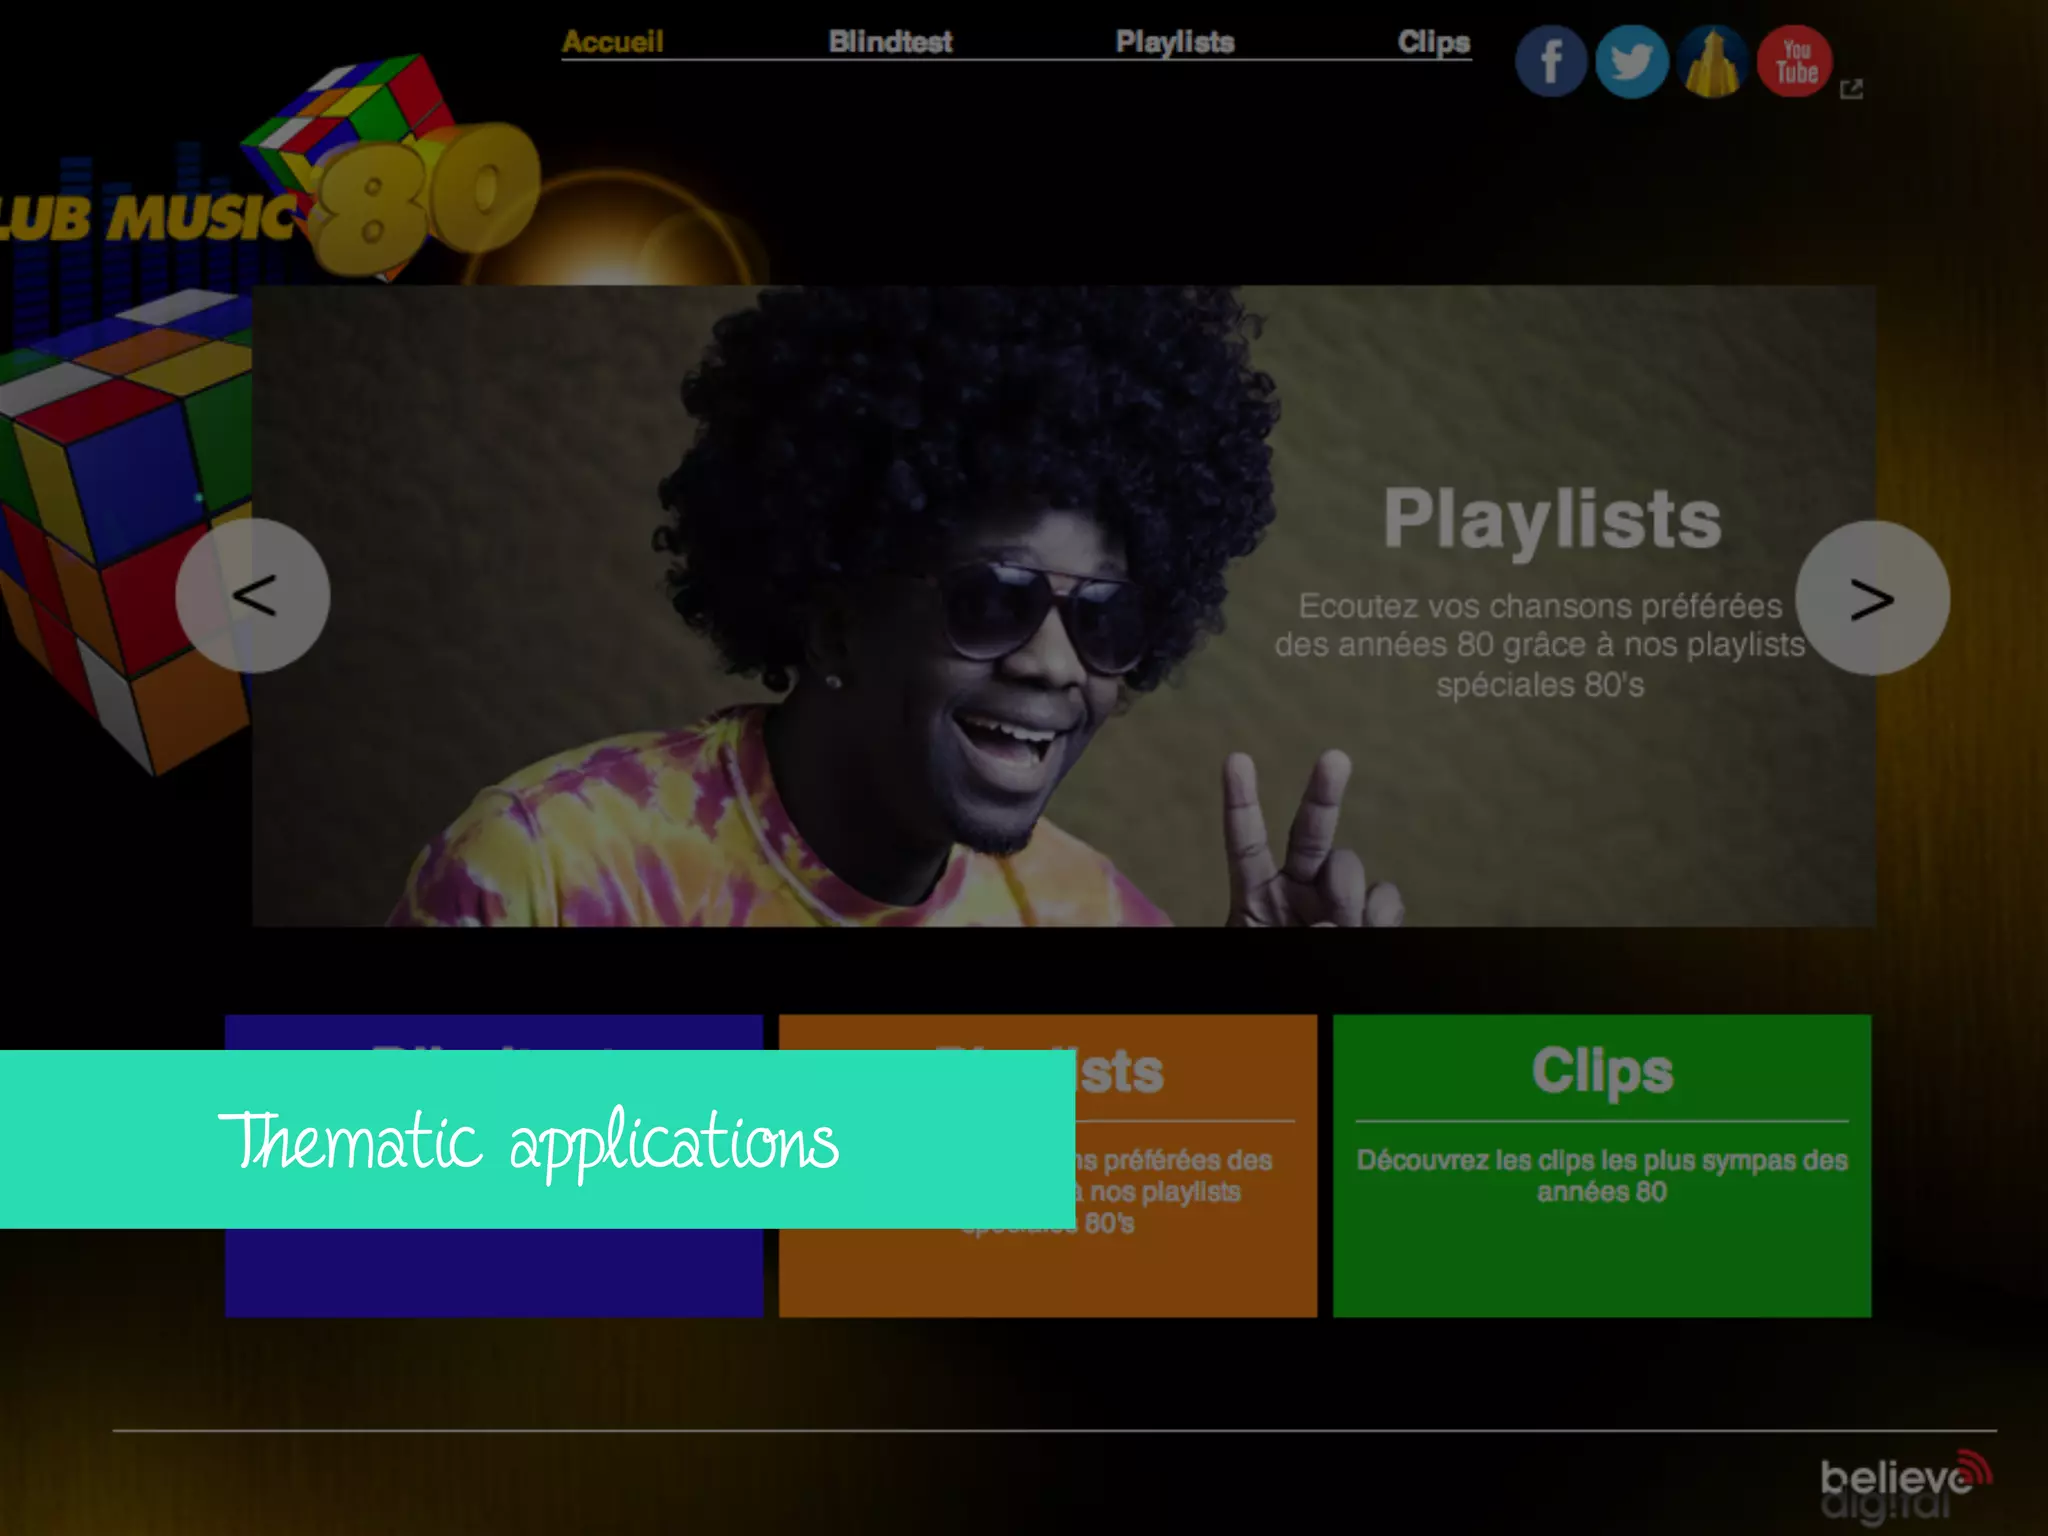Screen dimensions: 2048x1536
Task: Click the Believe Digital logo
Action: [x=1906, y=1487]
